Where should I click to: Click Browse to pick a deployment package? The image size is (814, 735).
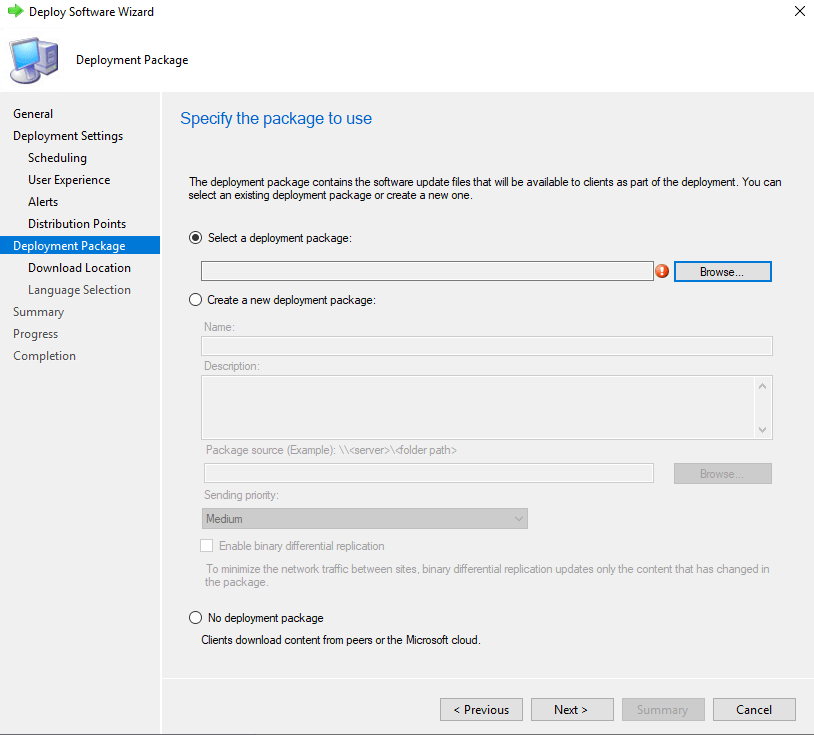coord(722,272)
